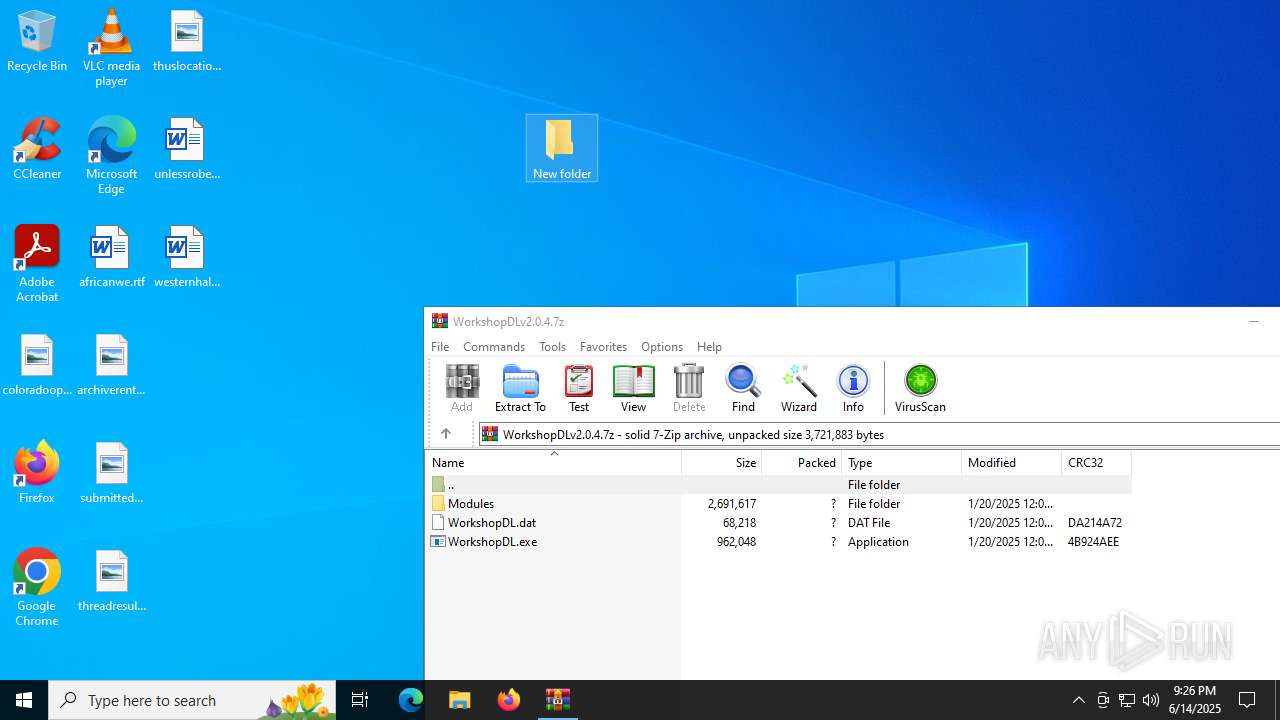Select the New folder desktop icon
Viewport: 1280px width, 720px height.
pos(562,148)
